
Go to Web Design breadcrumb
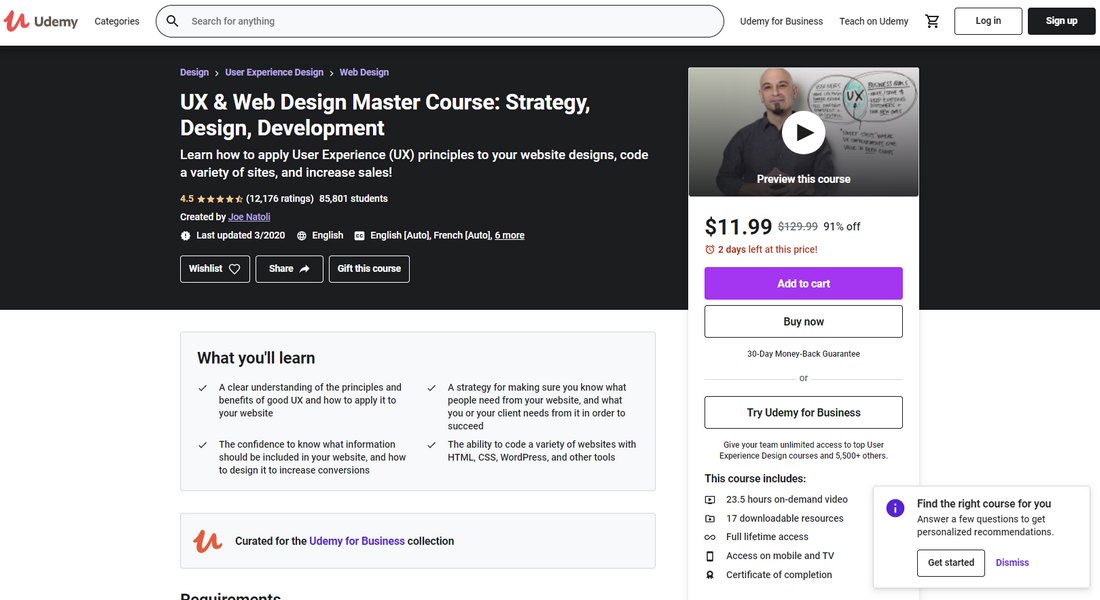pyautogui.click(x=364, y=72)
